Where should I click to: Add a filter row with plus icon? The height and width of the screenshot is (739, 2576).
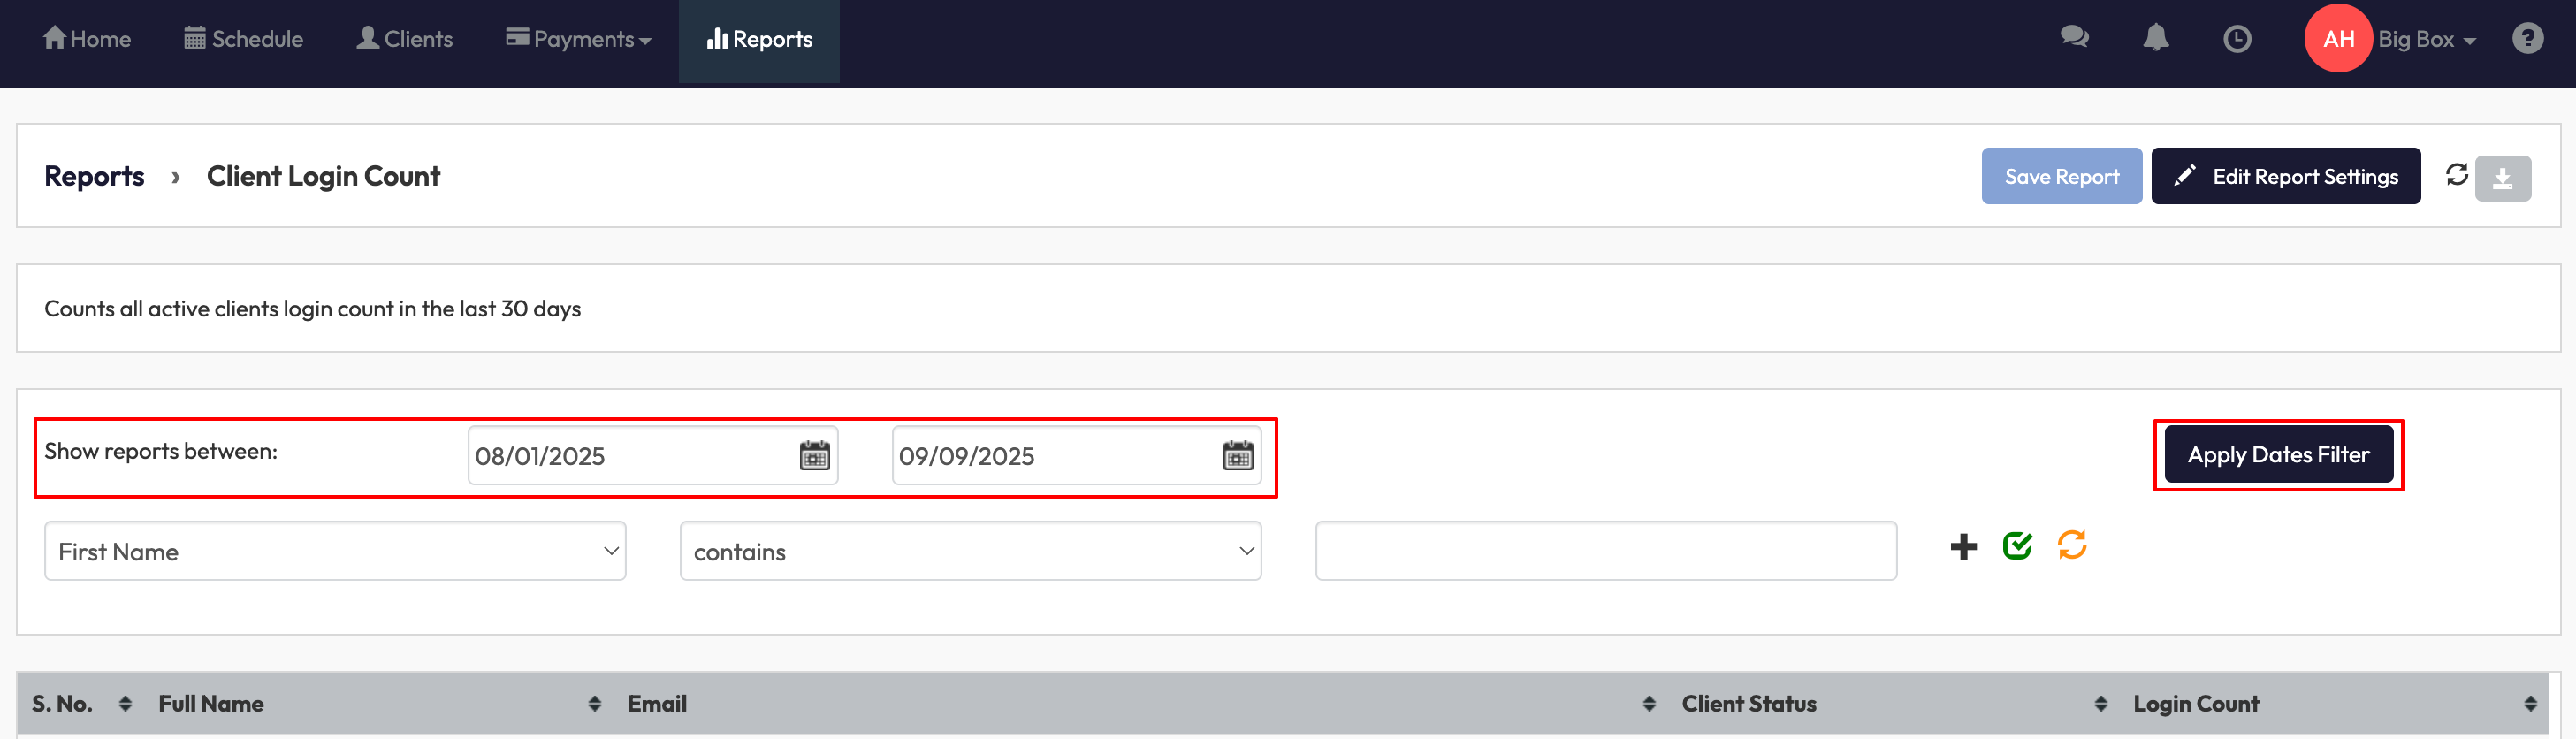[1962, 547]
